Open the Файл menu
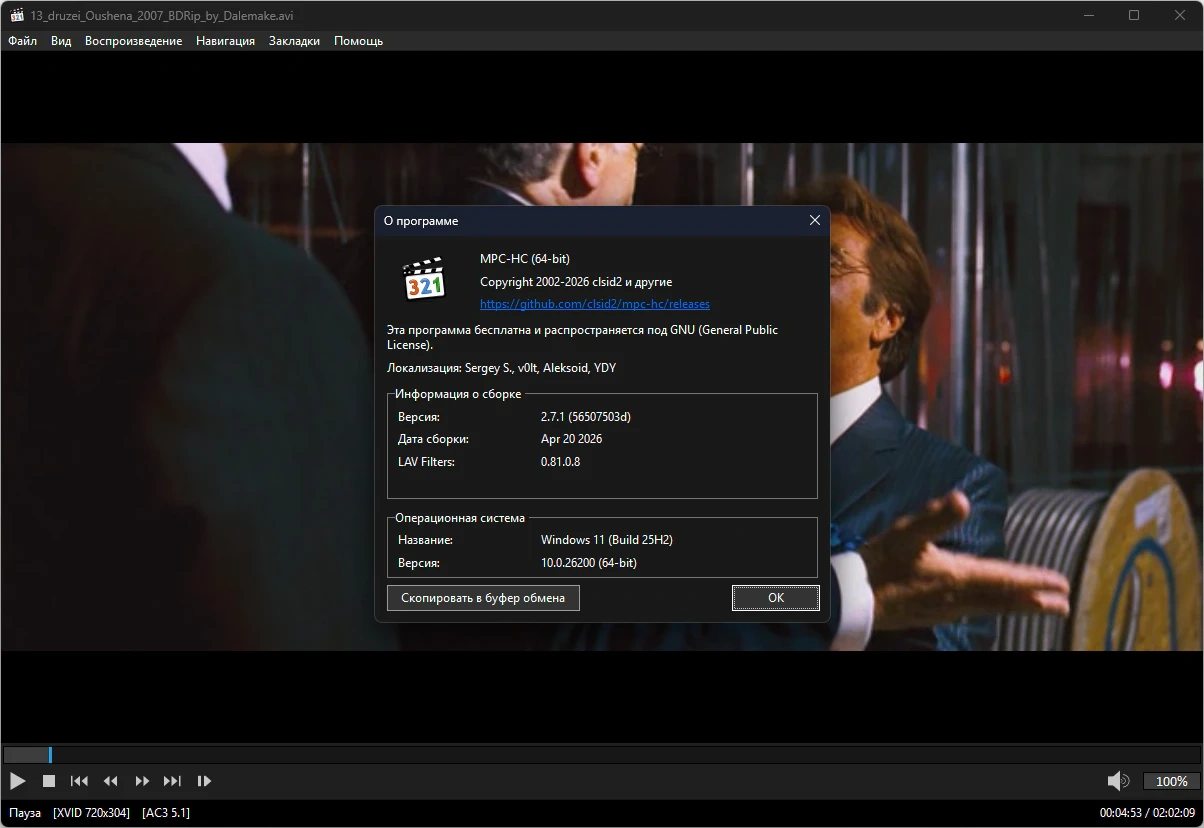Screen dimensions: 1204x828 click(x=22, y=41)
